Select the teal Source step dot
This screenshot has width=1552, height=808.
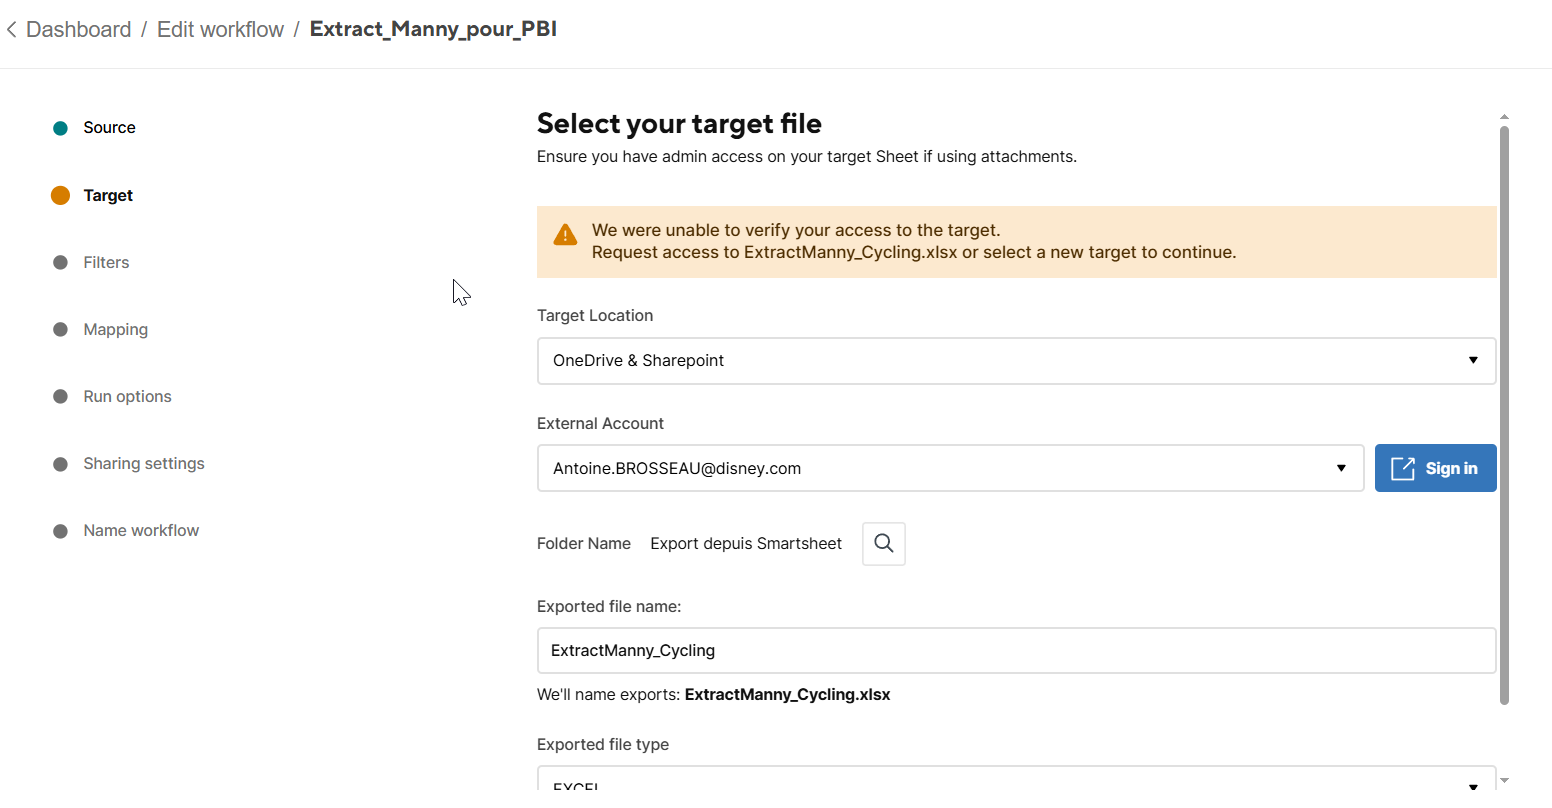tap(60, 128)
